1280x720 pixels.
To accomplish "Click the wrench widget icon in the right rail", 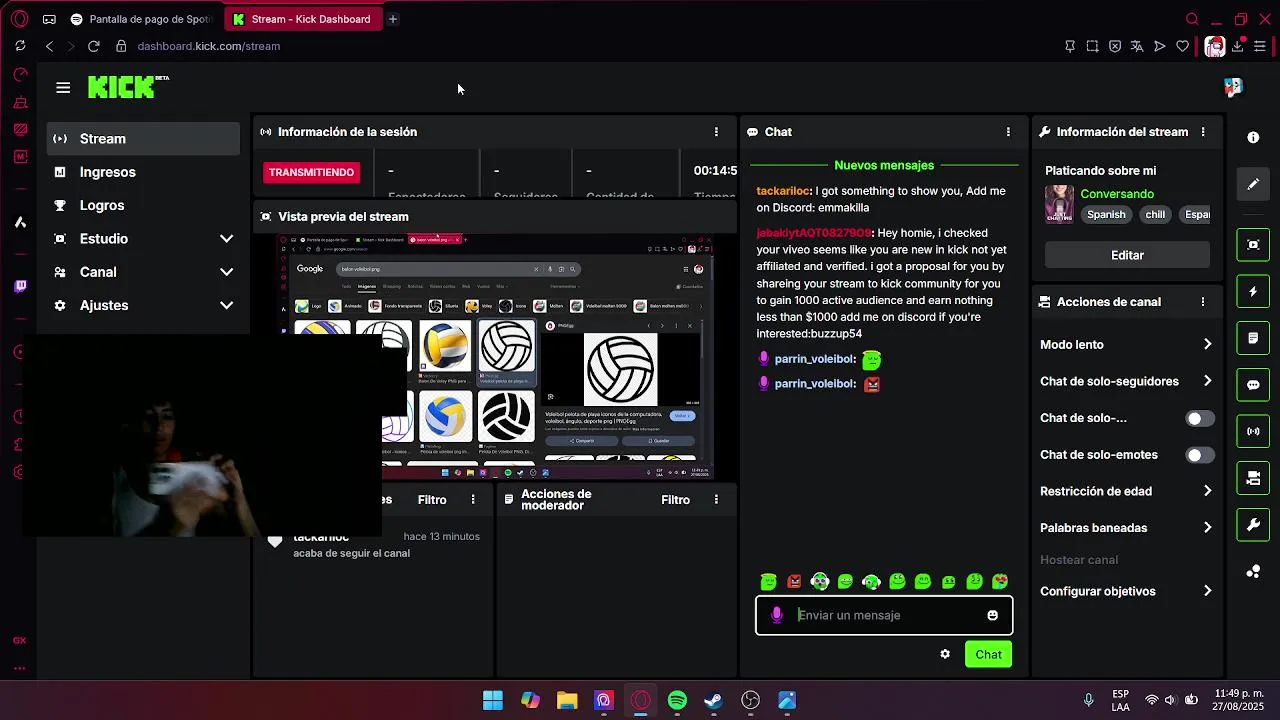I will 1253,525.
